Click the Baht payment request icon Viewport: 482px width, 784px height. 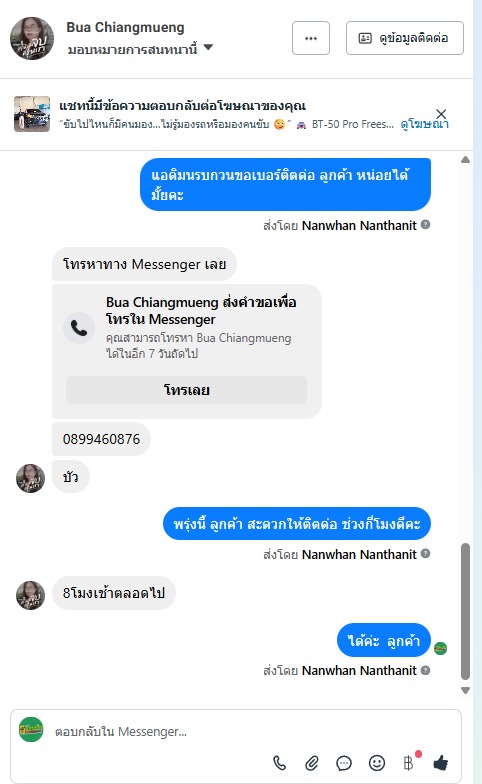(x=408, y=763)
